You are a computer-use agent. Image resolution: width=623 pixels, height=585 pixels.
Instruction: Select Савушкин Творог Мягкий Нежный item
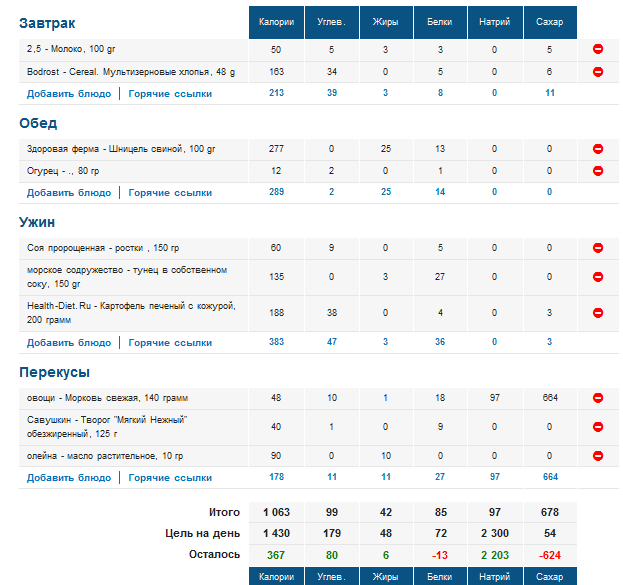pyautogui.click(x=107, y=427)
